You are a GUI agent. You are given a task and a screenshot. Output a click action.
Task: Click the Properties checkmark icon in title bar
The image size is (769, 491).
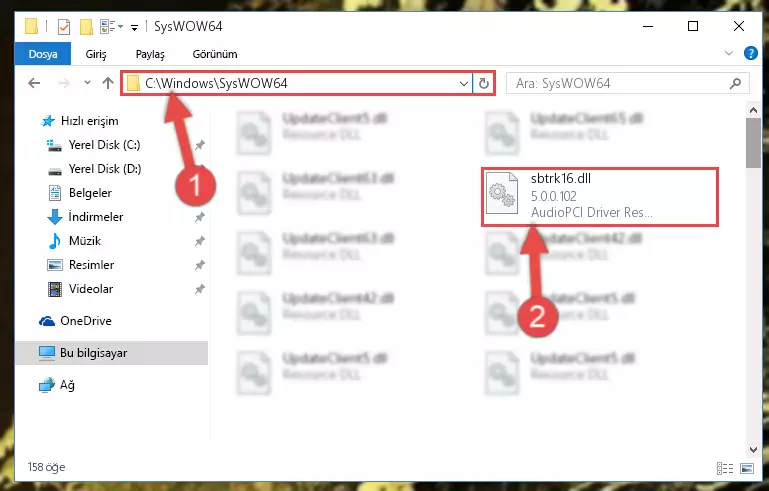(64, 26)
